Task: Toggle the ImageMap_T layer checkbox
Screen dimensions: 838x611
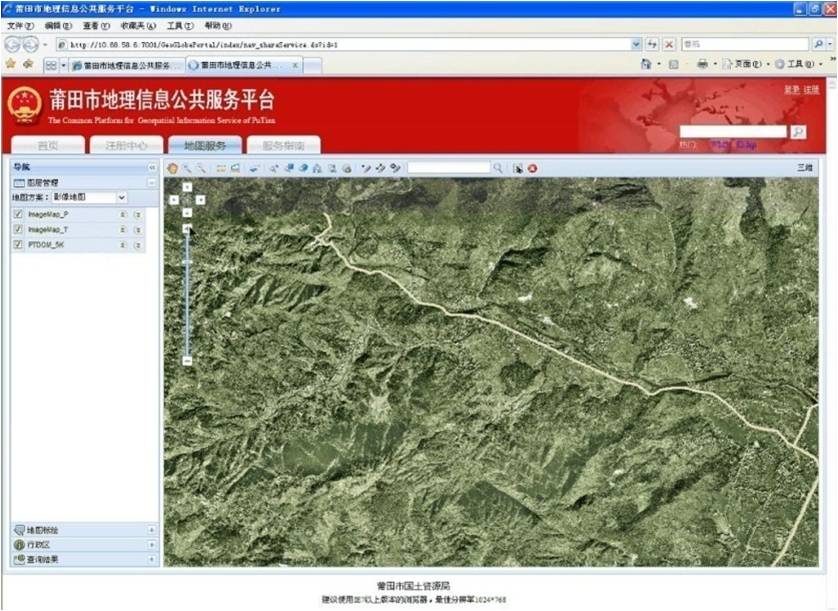Action: [18, 229]
